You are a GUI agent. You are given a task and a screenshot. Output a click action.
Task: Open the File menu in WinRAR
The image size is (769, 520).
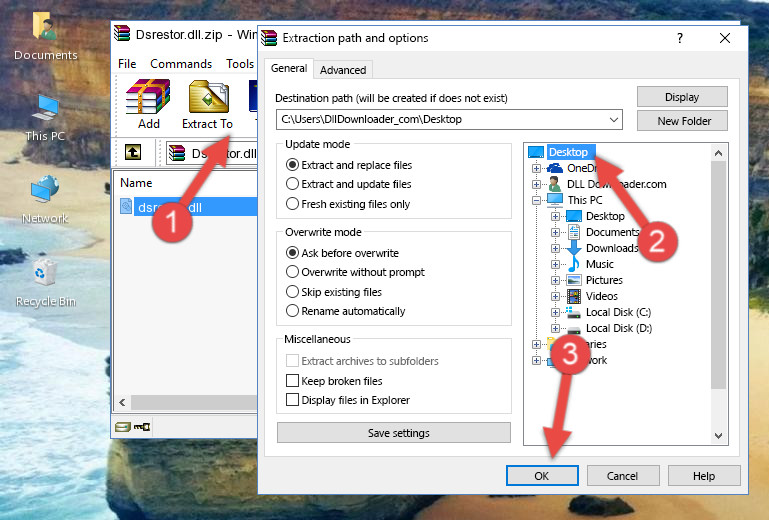coord(127,64)
